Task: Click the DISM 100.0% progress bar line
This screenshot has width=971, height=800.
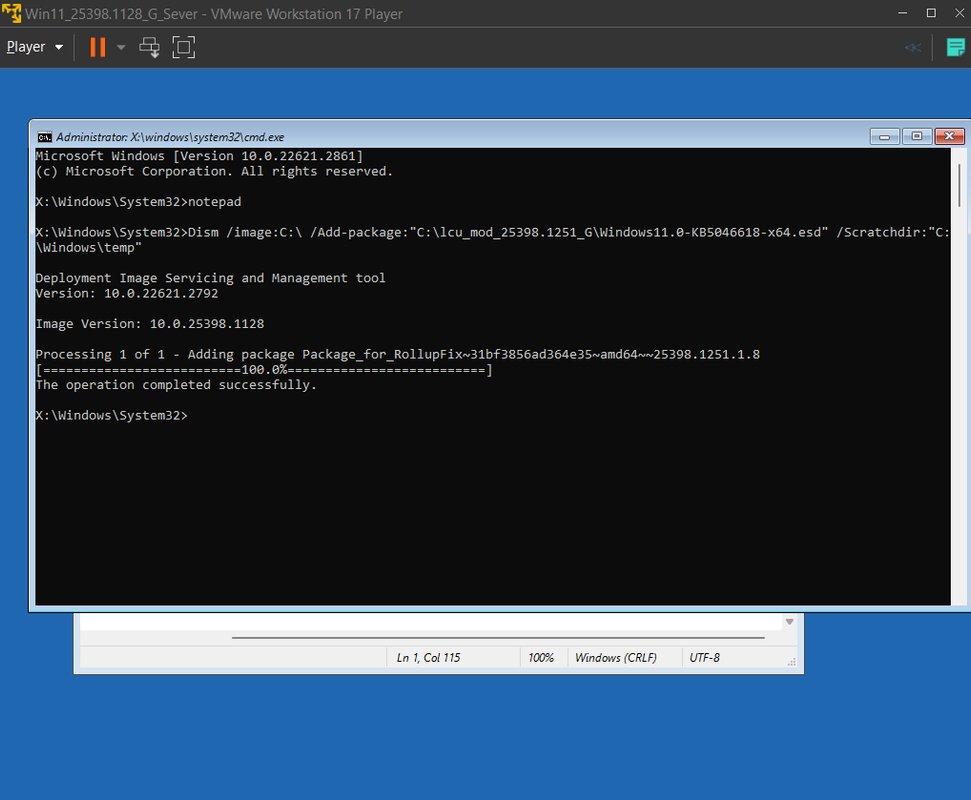Action: 264,370
